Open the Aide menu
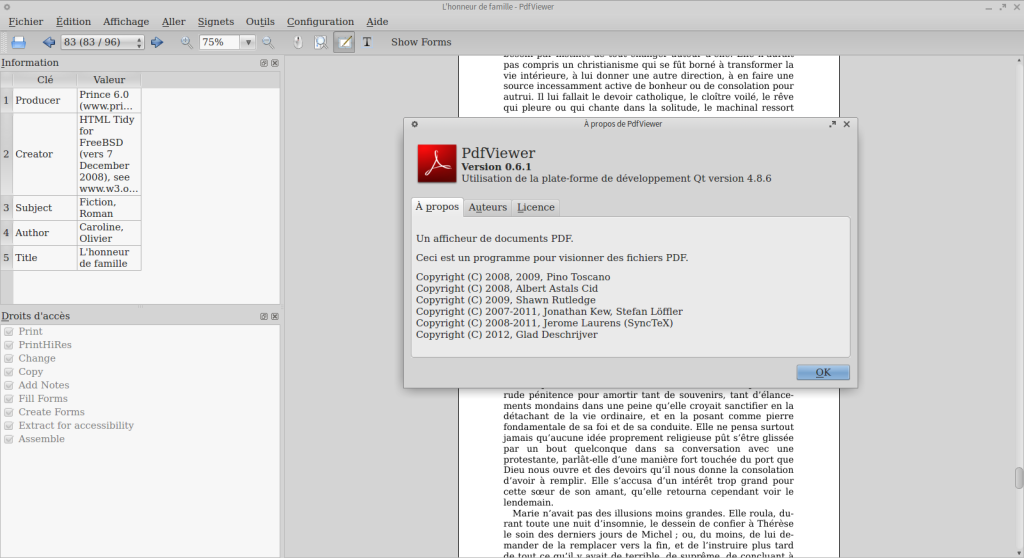Screen dimensions: 1024x558 pos(377,22)
